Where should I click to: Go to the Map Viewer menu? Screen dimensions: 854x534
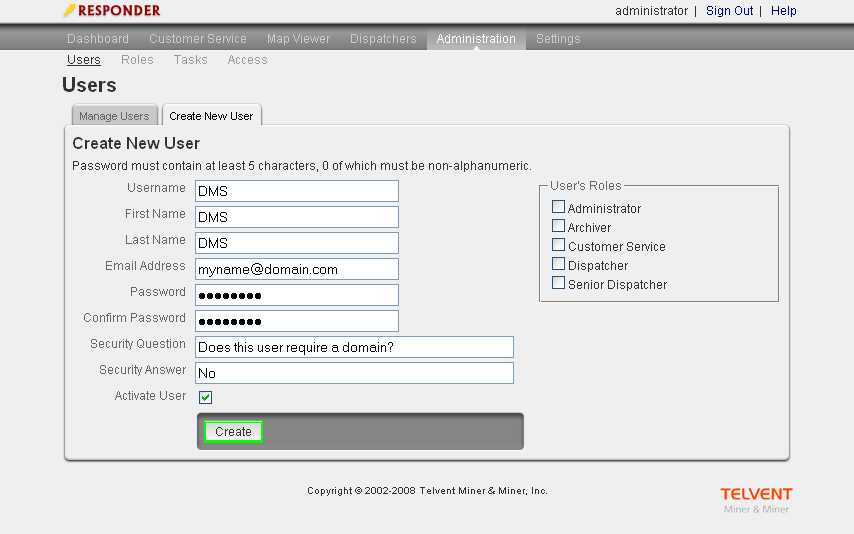[x=298, y=39]
